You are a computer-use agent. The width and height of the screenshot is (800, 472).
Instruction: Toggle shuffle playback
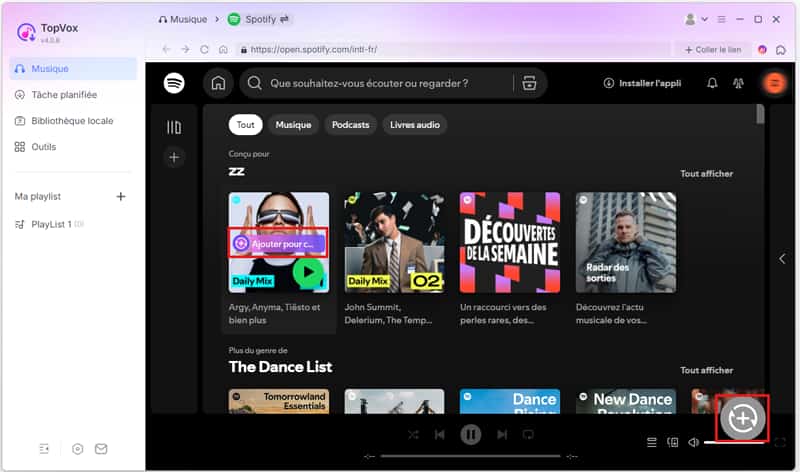coord(413,435)
